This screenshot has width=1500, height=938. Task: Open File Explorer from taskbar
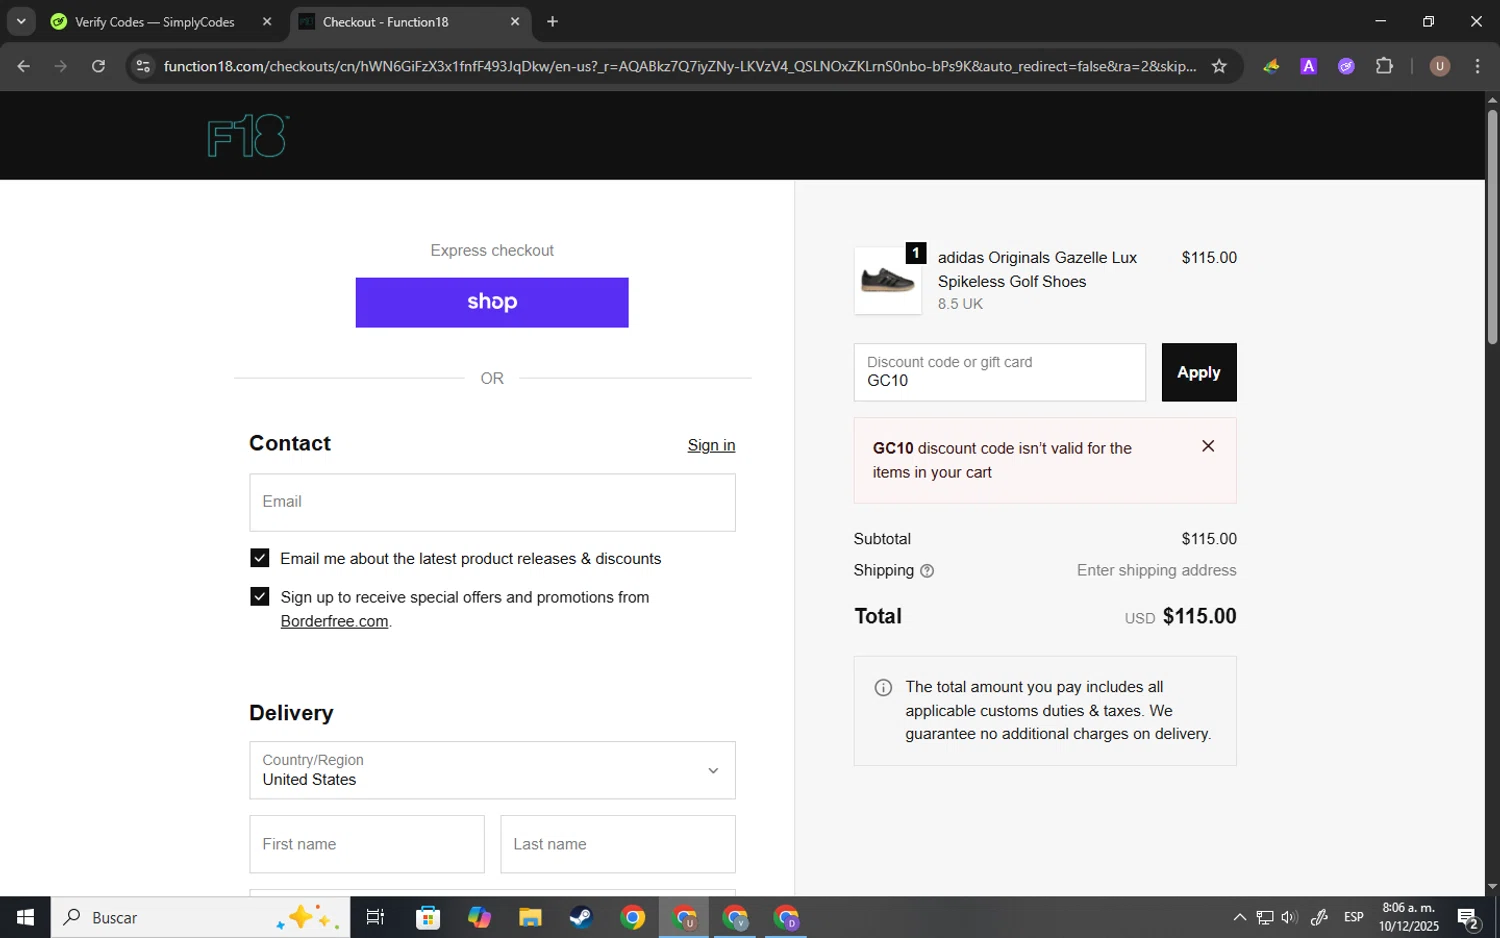530,917
